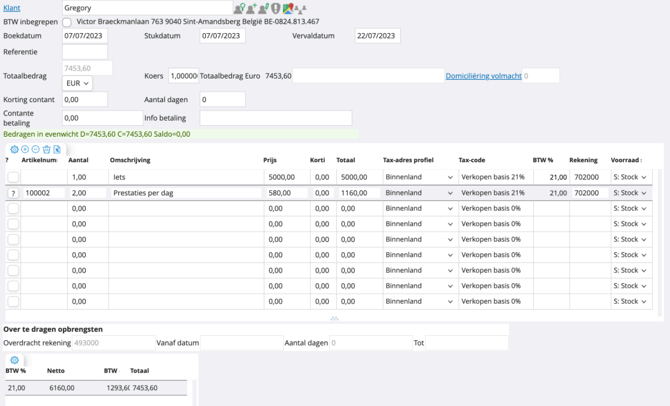Remove a line using the minus icon
Image resolution: width=670 pixels, height=406 pixels.
tap(36, 149)
